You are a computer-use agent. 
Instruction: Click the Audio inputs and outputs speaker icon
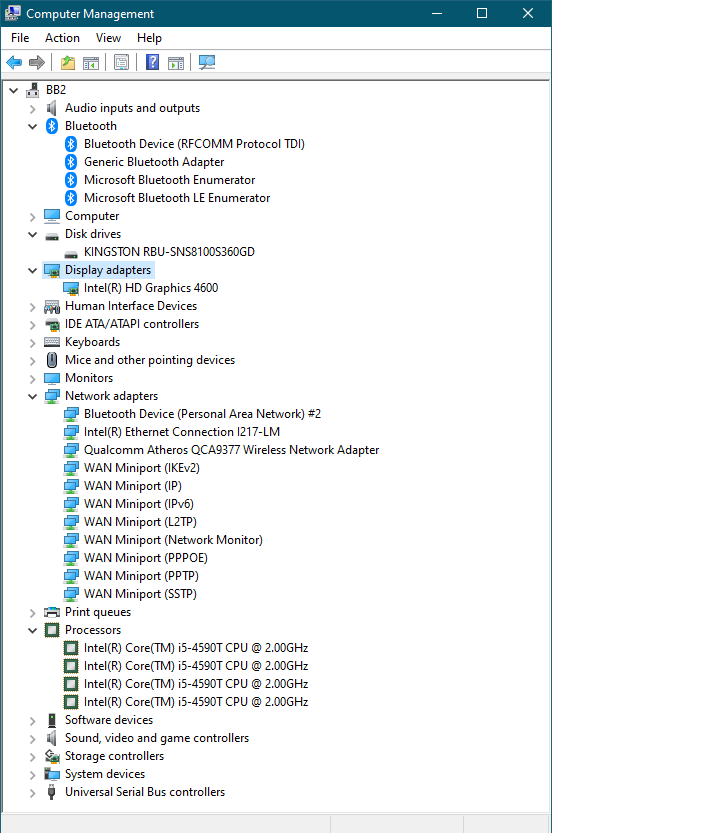[52, 108]
